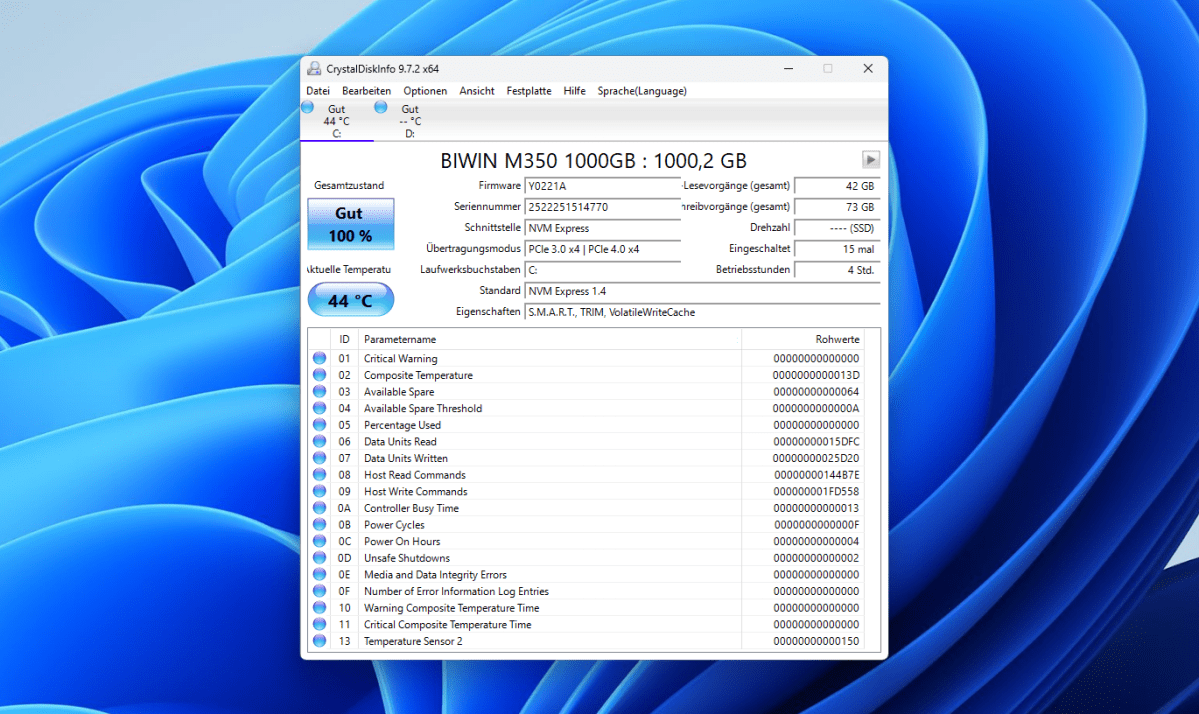1199x714 pixels.
Task: Click the arrow to show the next drive
Action: click(870, 158)
